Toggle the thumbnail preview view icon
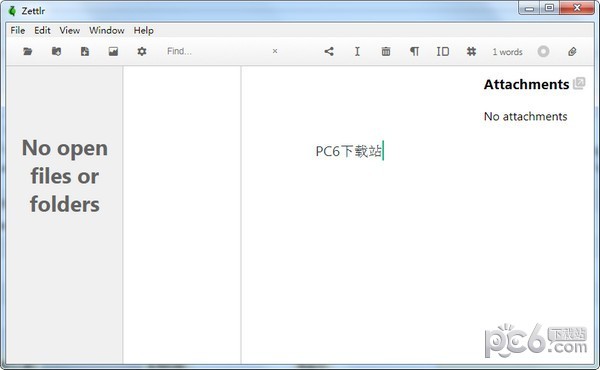This screenshot has height=370, width=600. [x=113, y=51]
